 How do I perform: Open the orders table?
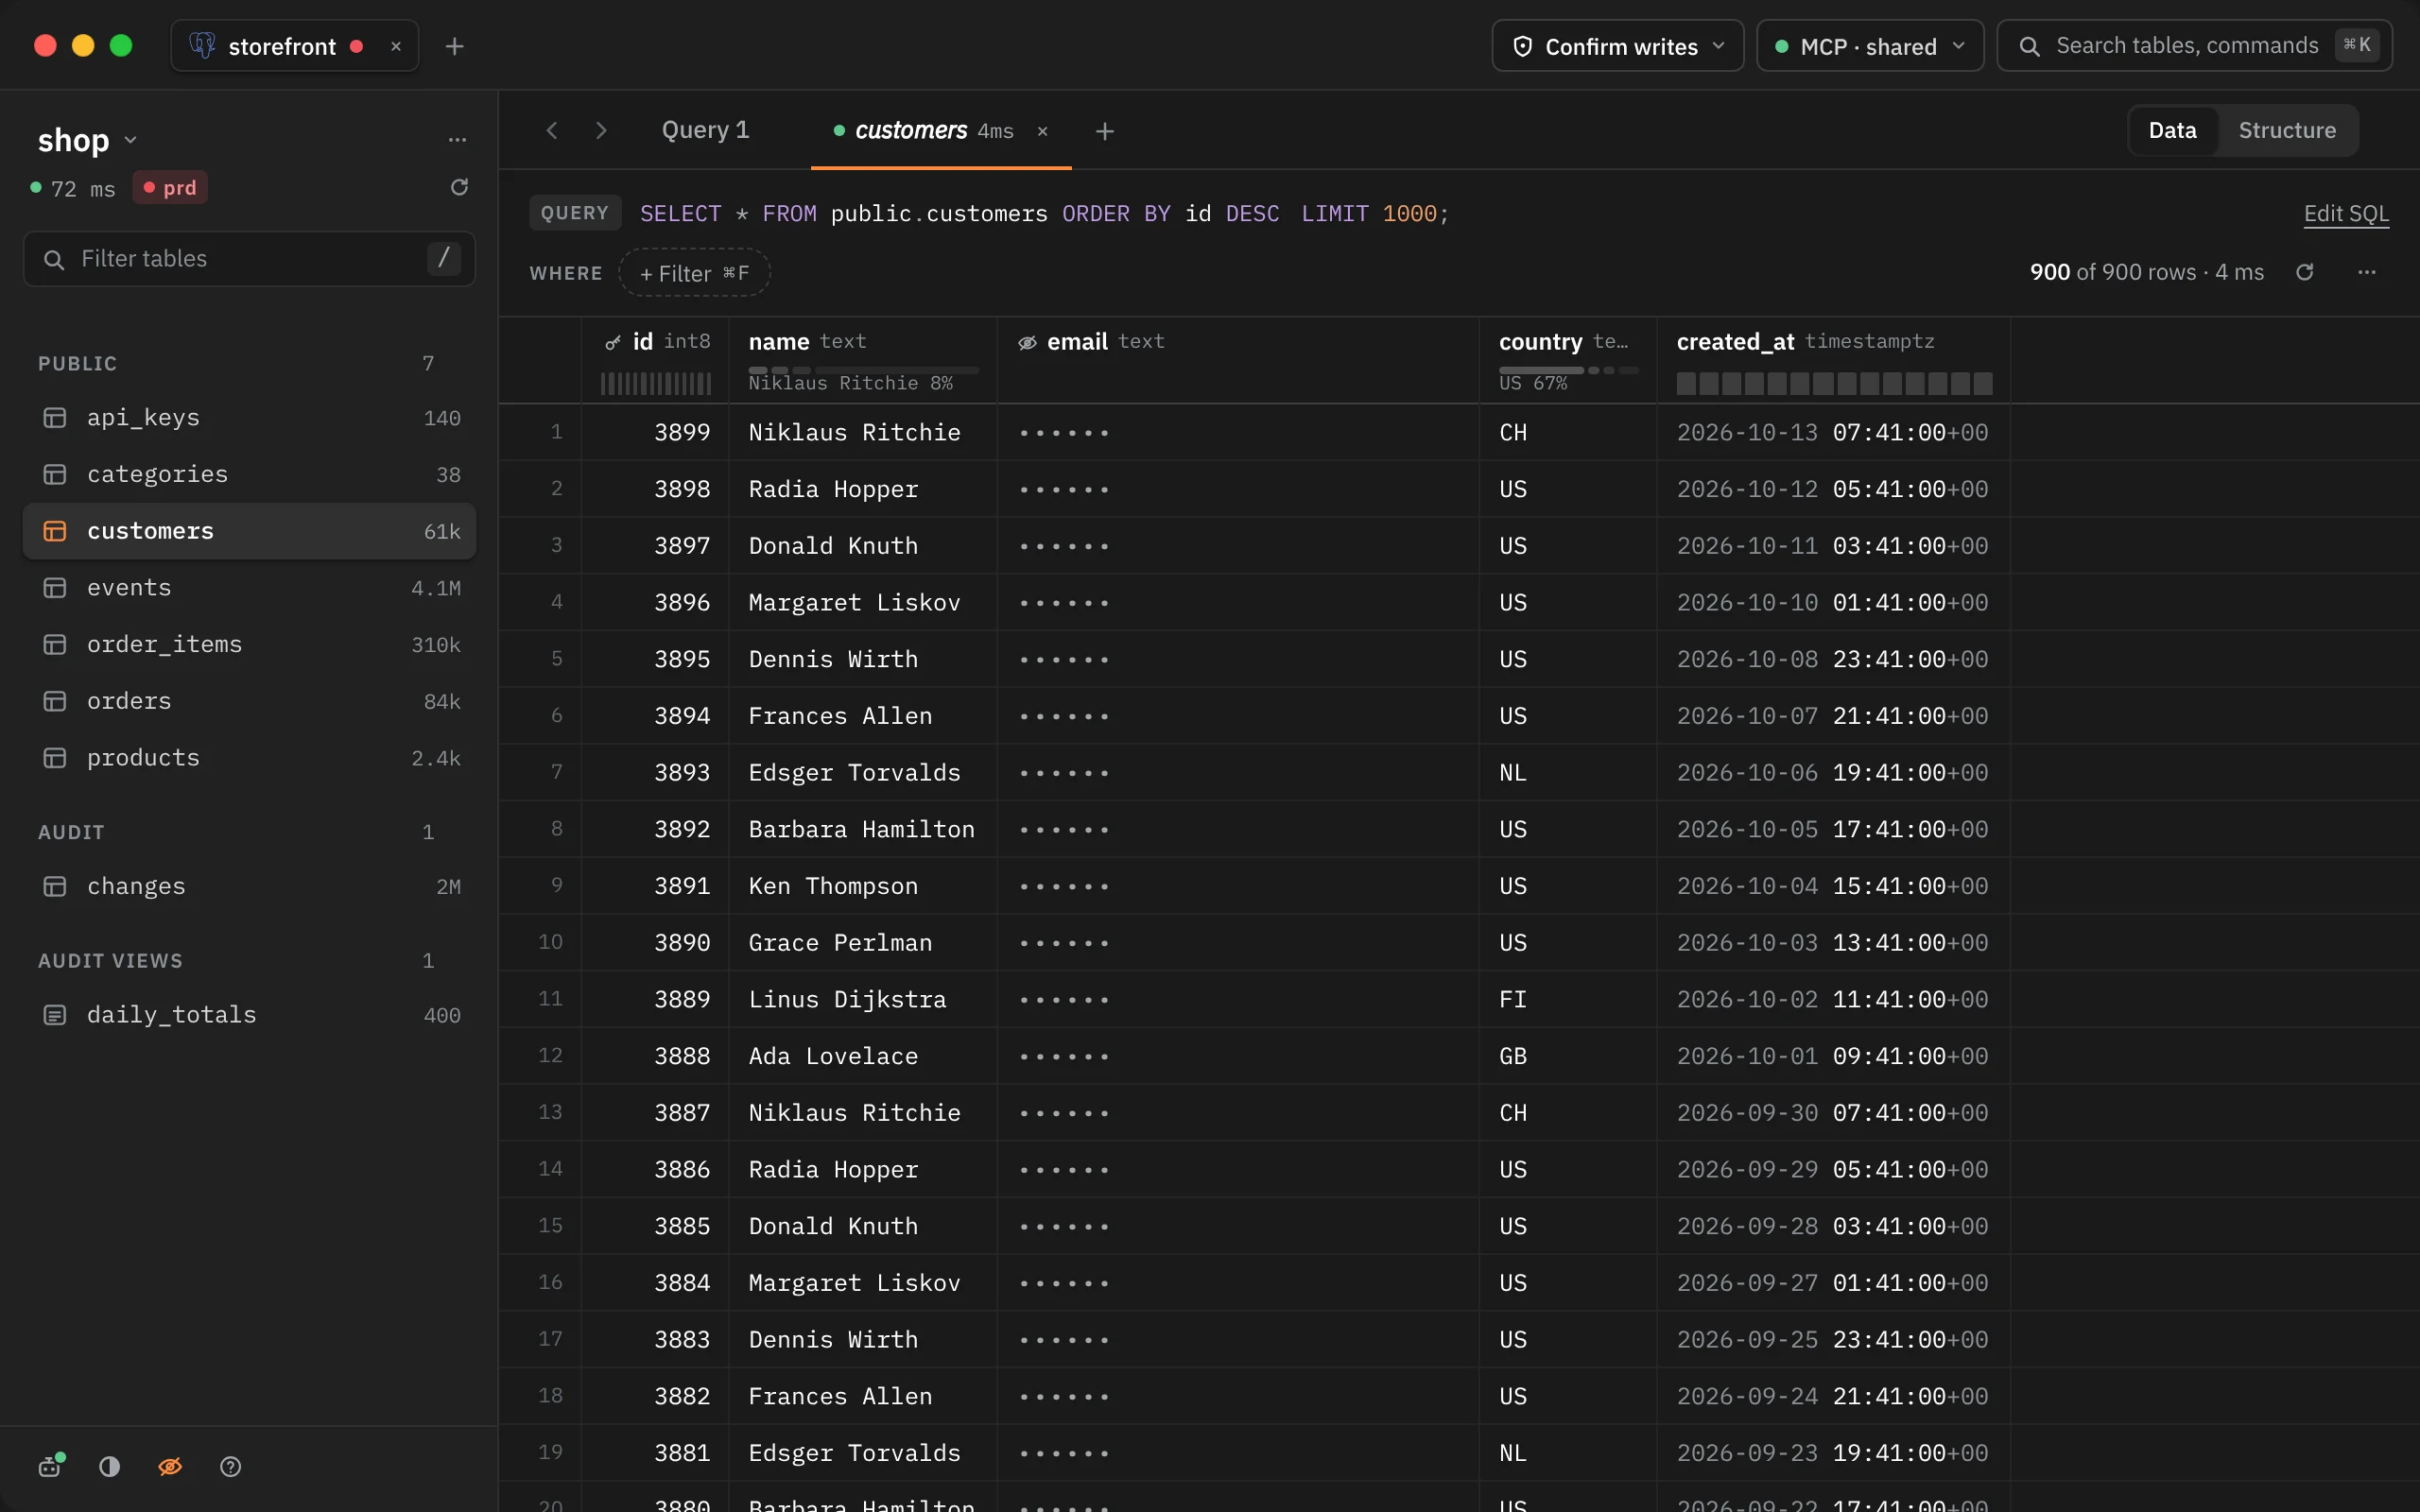tap(249, 701)
